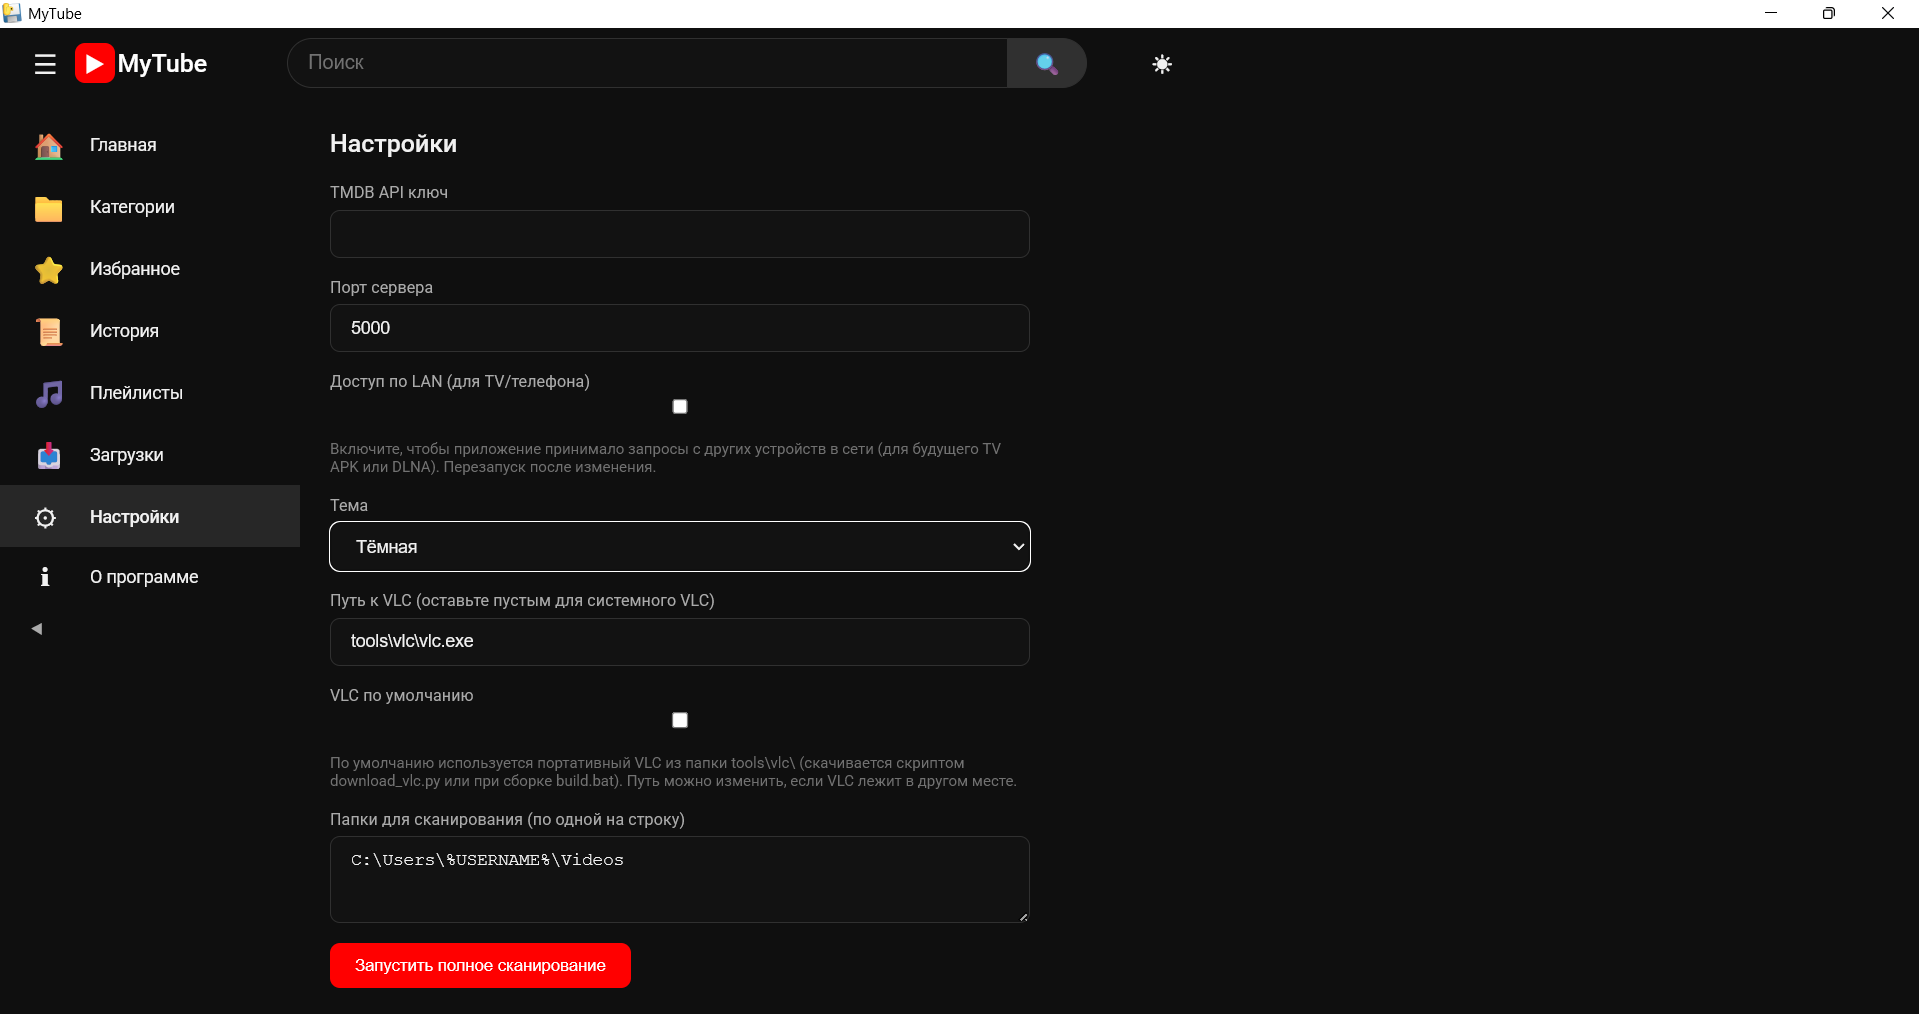1919x1014 pixels.
Task: Click the MyTube window title bar icon
Action: click(x=12, y=13)
